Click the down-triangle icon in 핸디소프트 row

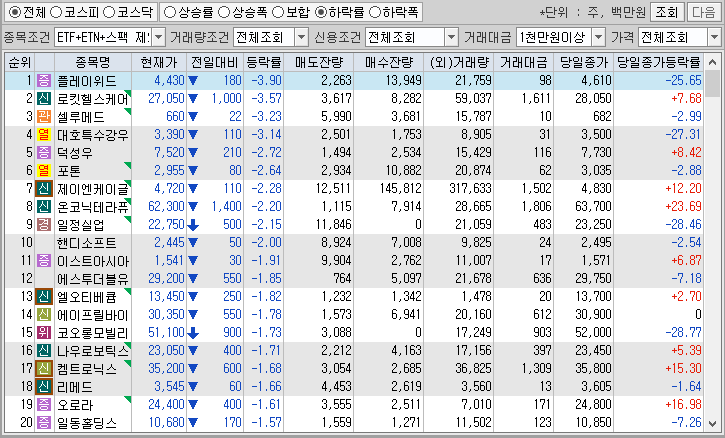193,243
